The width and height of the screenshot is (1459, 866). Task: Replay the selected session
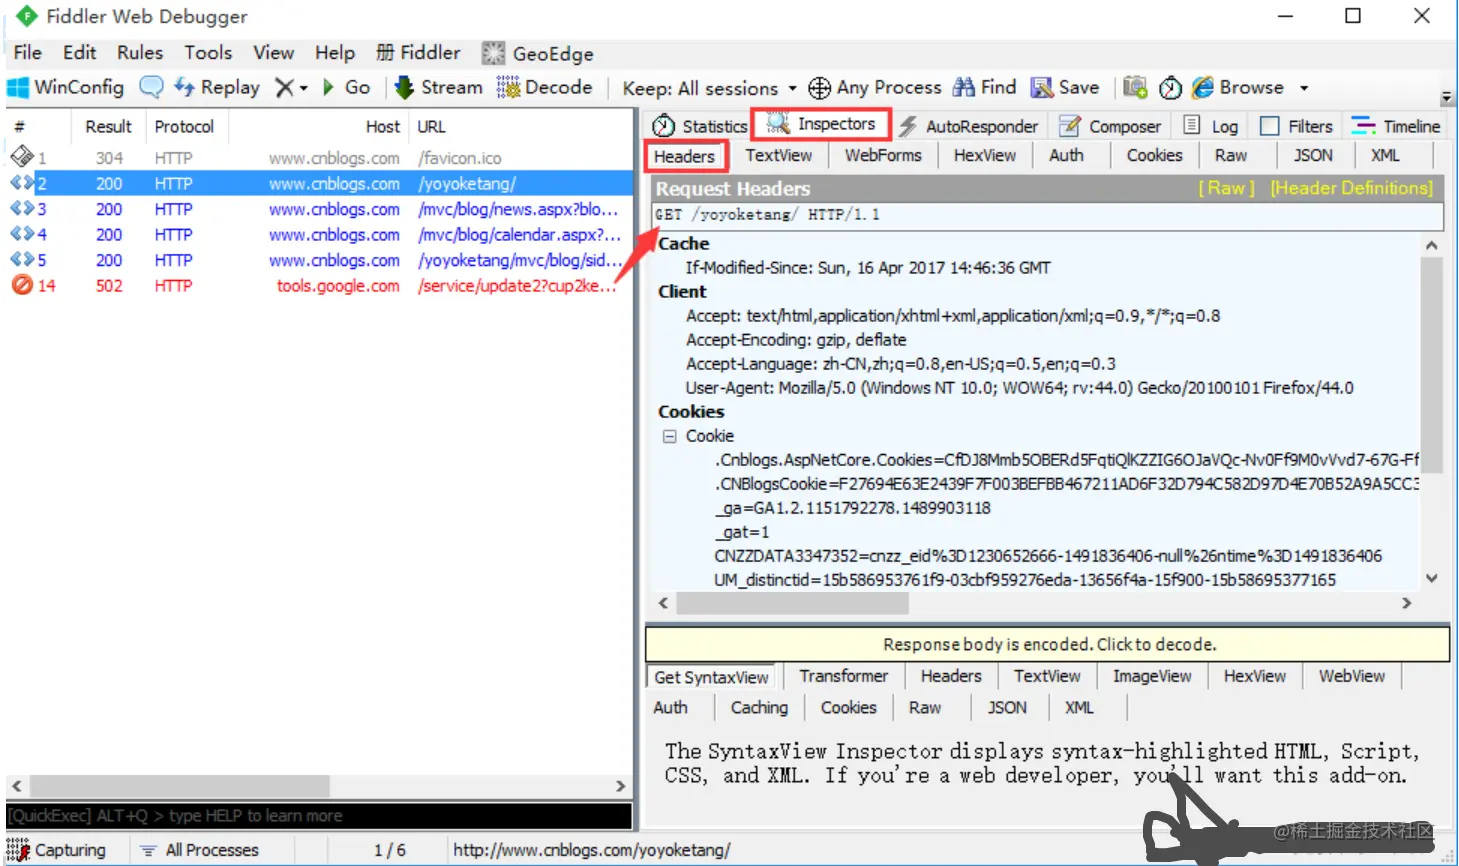(x=216, y=87)
